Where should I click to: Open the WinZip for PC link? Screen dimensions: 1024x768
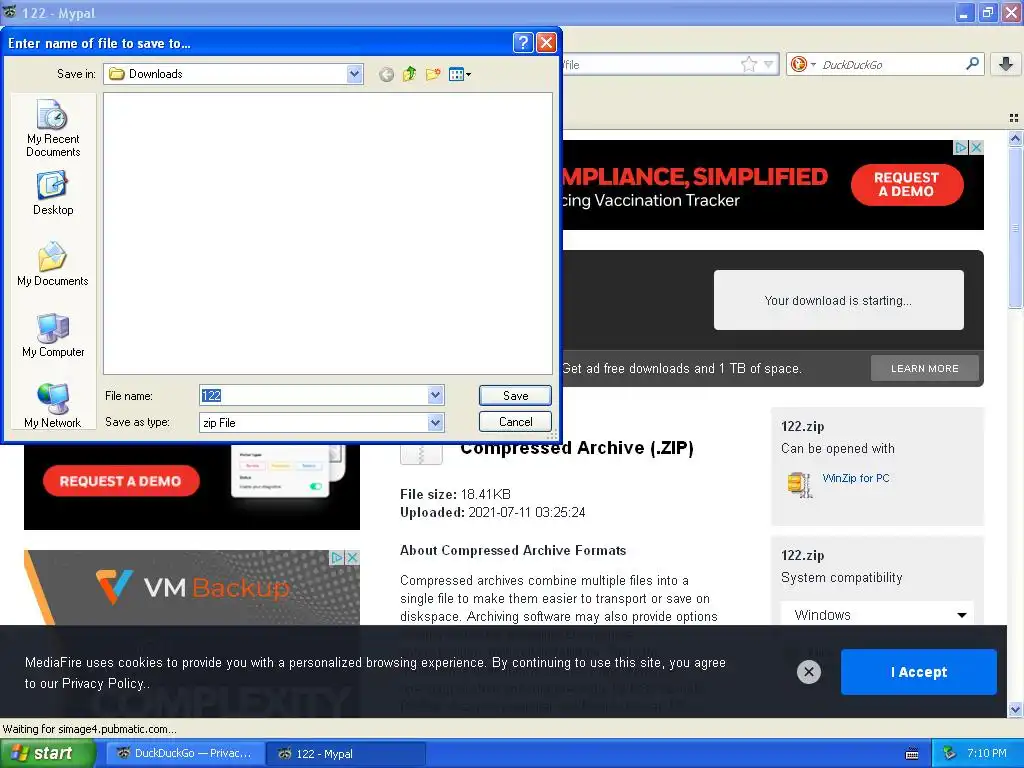[x=856, y=478]
